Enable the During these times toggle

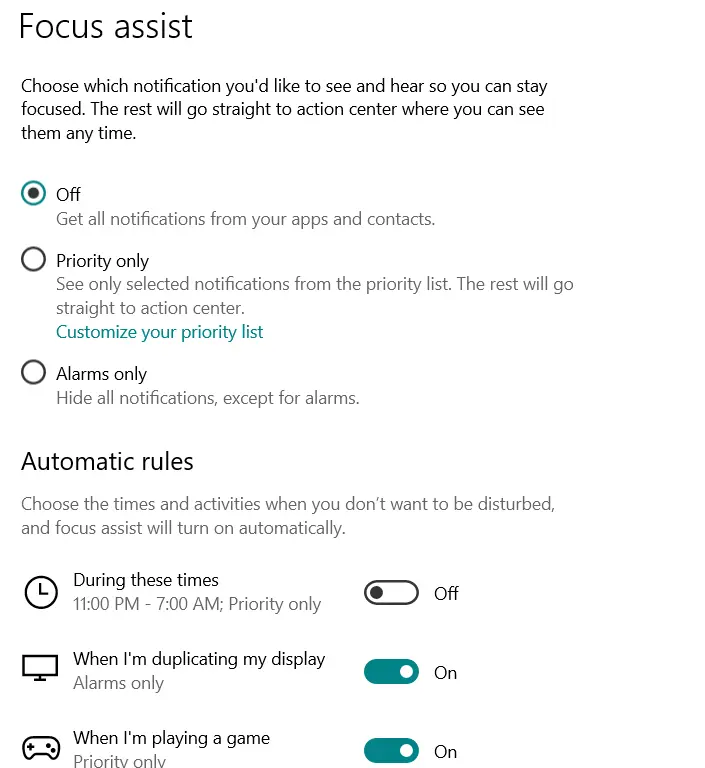pyautogui.click(x=391, y=593)
